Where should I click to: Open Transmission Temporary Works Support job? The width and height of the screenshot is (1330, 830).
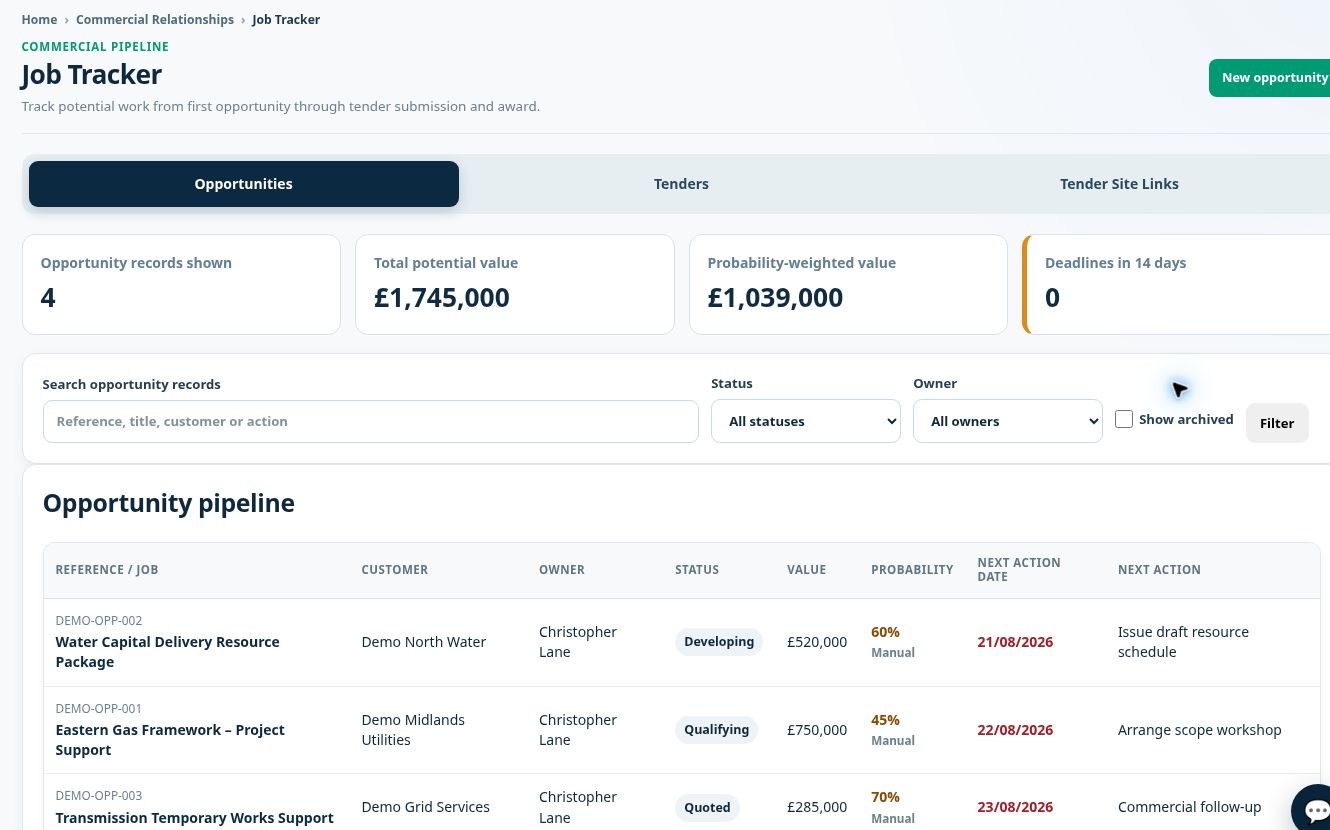(x=195, y=818)
